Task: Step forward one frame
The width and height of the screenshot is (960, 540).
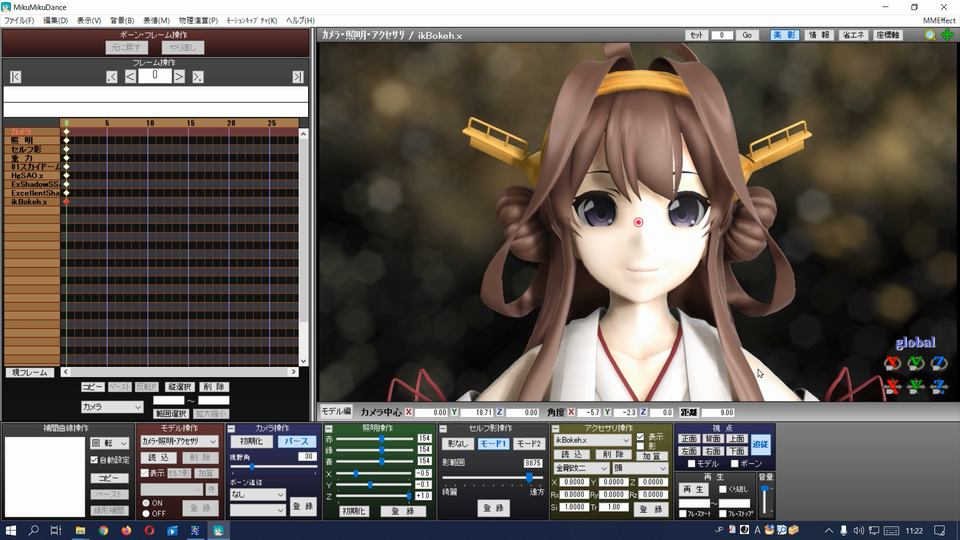Action: pyautogui.click(x=179, y=77)
